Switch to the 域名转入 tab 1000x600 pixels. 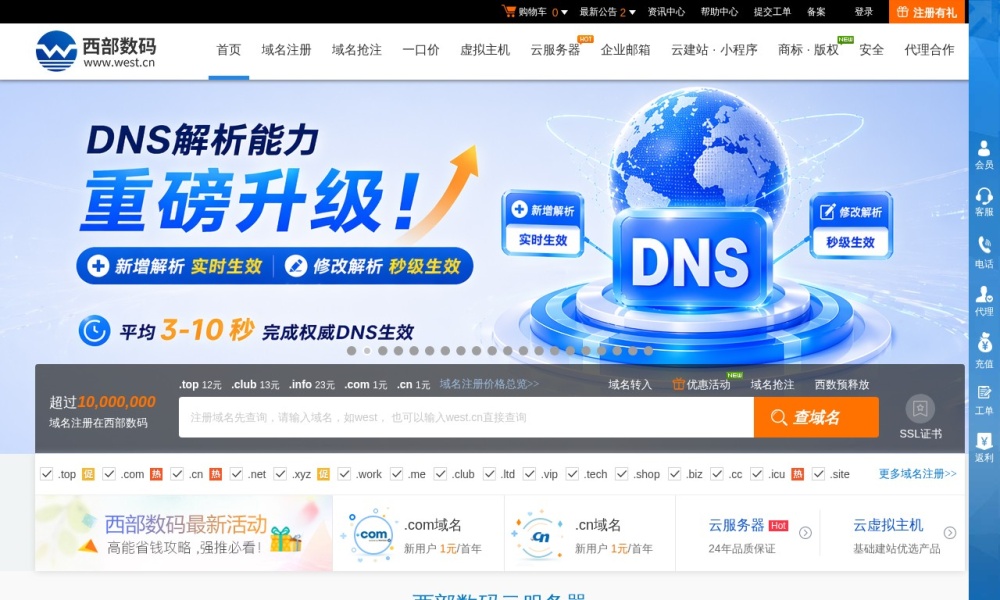click(x=622, y=384)
